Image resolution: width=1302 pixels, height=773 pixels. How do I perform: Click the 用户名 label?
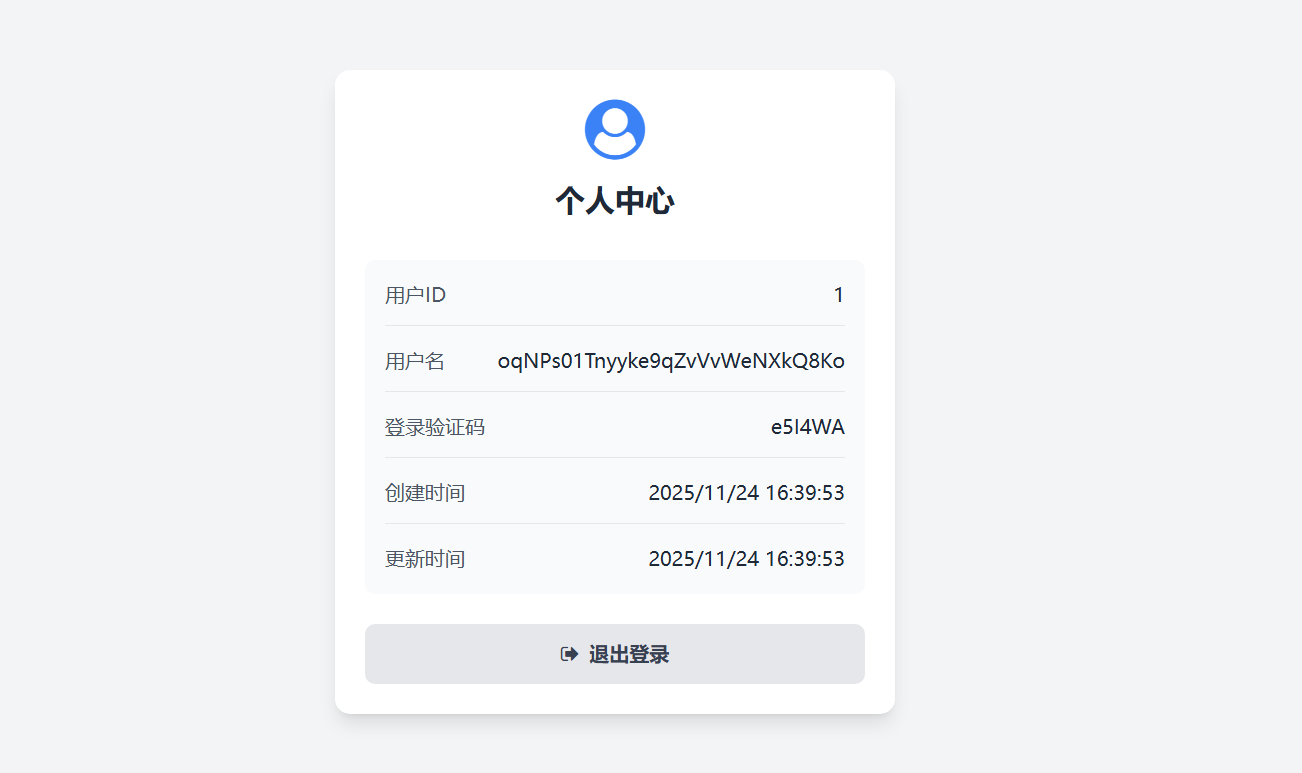[415, 361]
